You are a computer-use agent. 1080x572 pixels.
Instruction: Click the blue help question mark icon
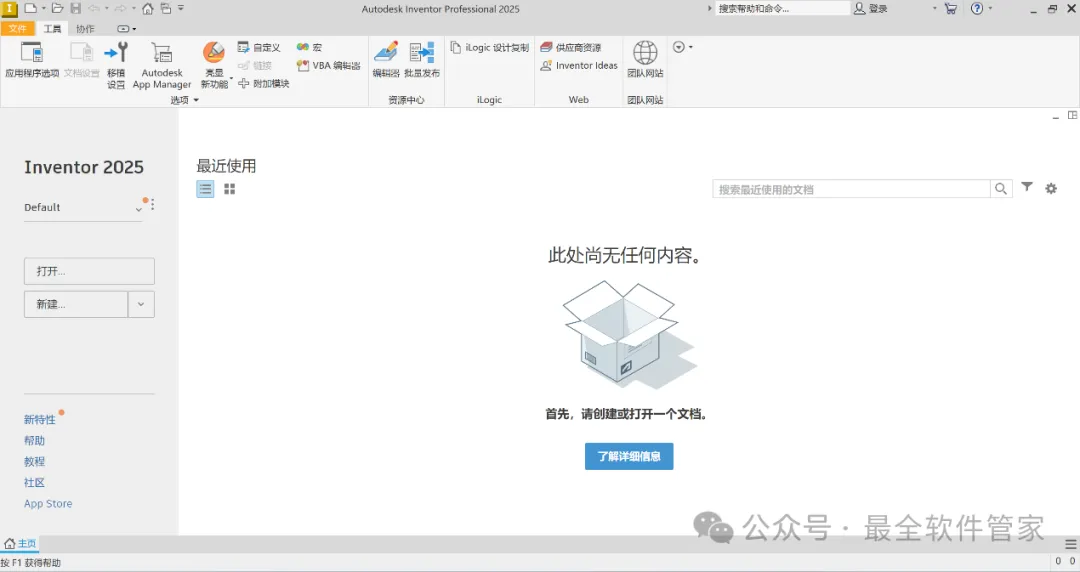[x=977, y=8]
